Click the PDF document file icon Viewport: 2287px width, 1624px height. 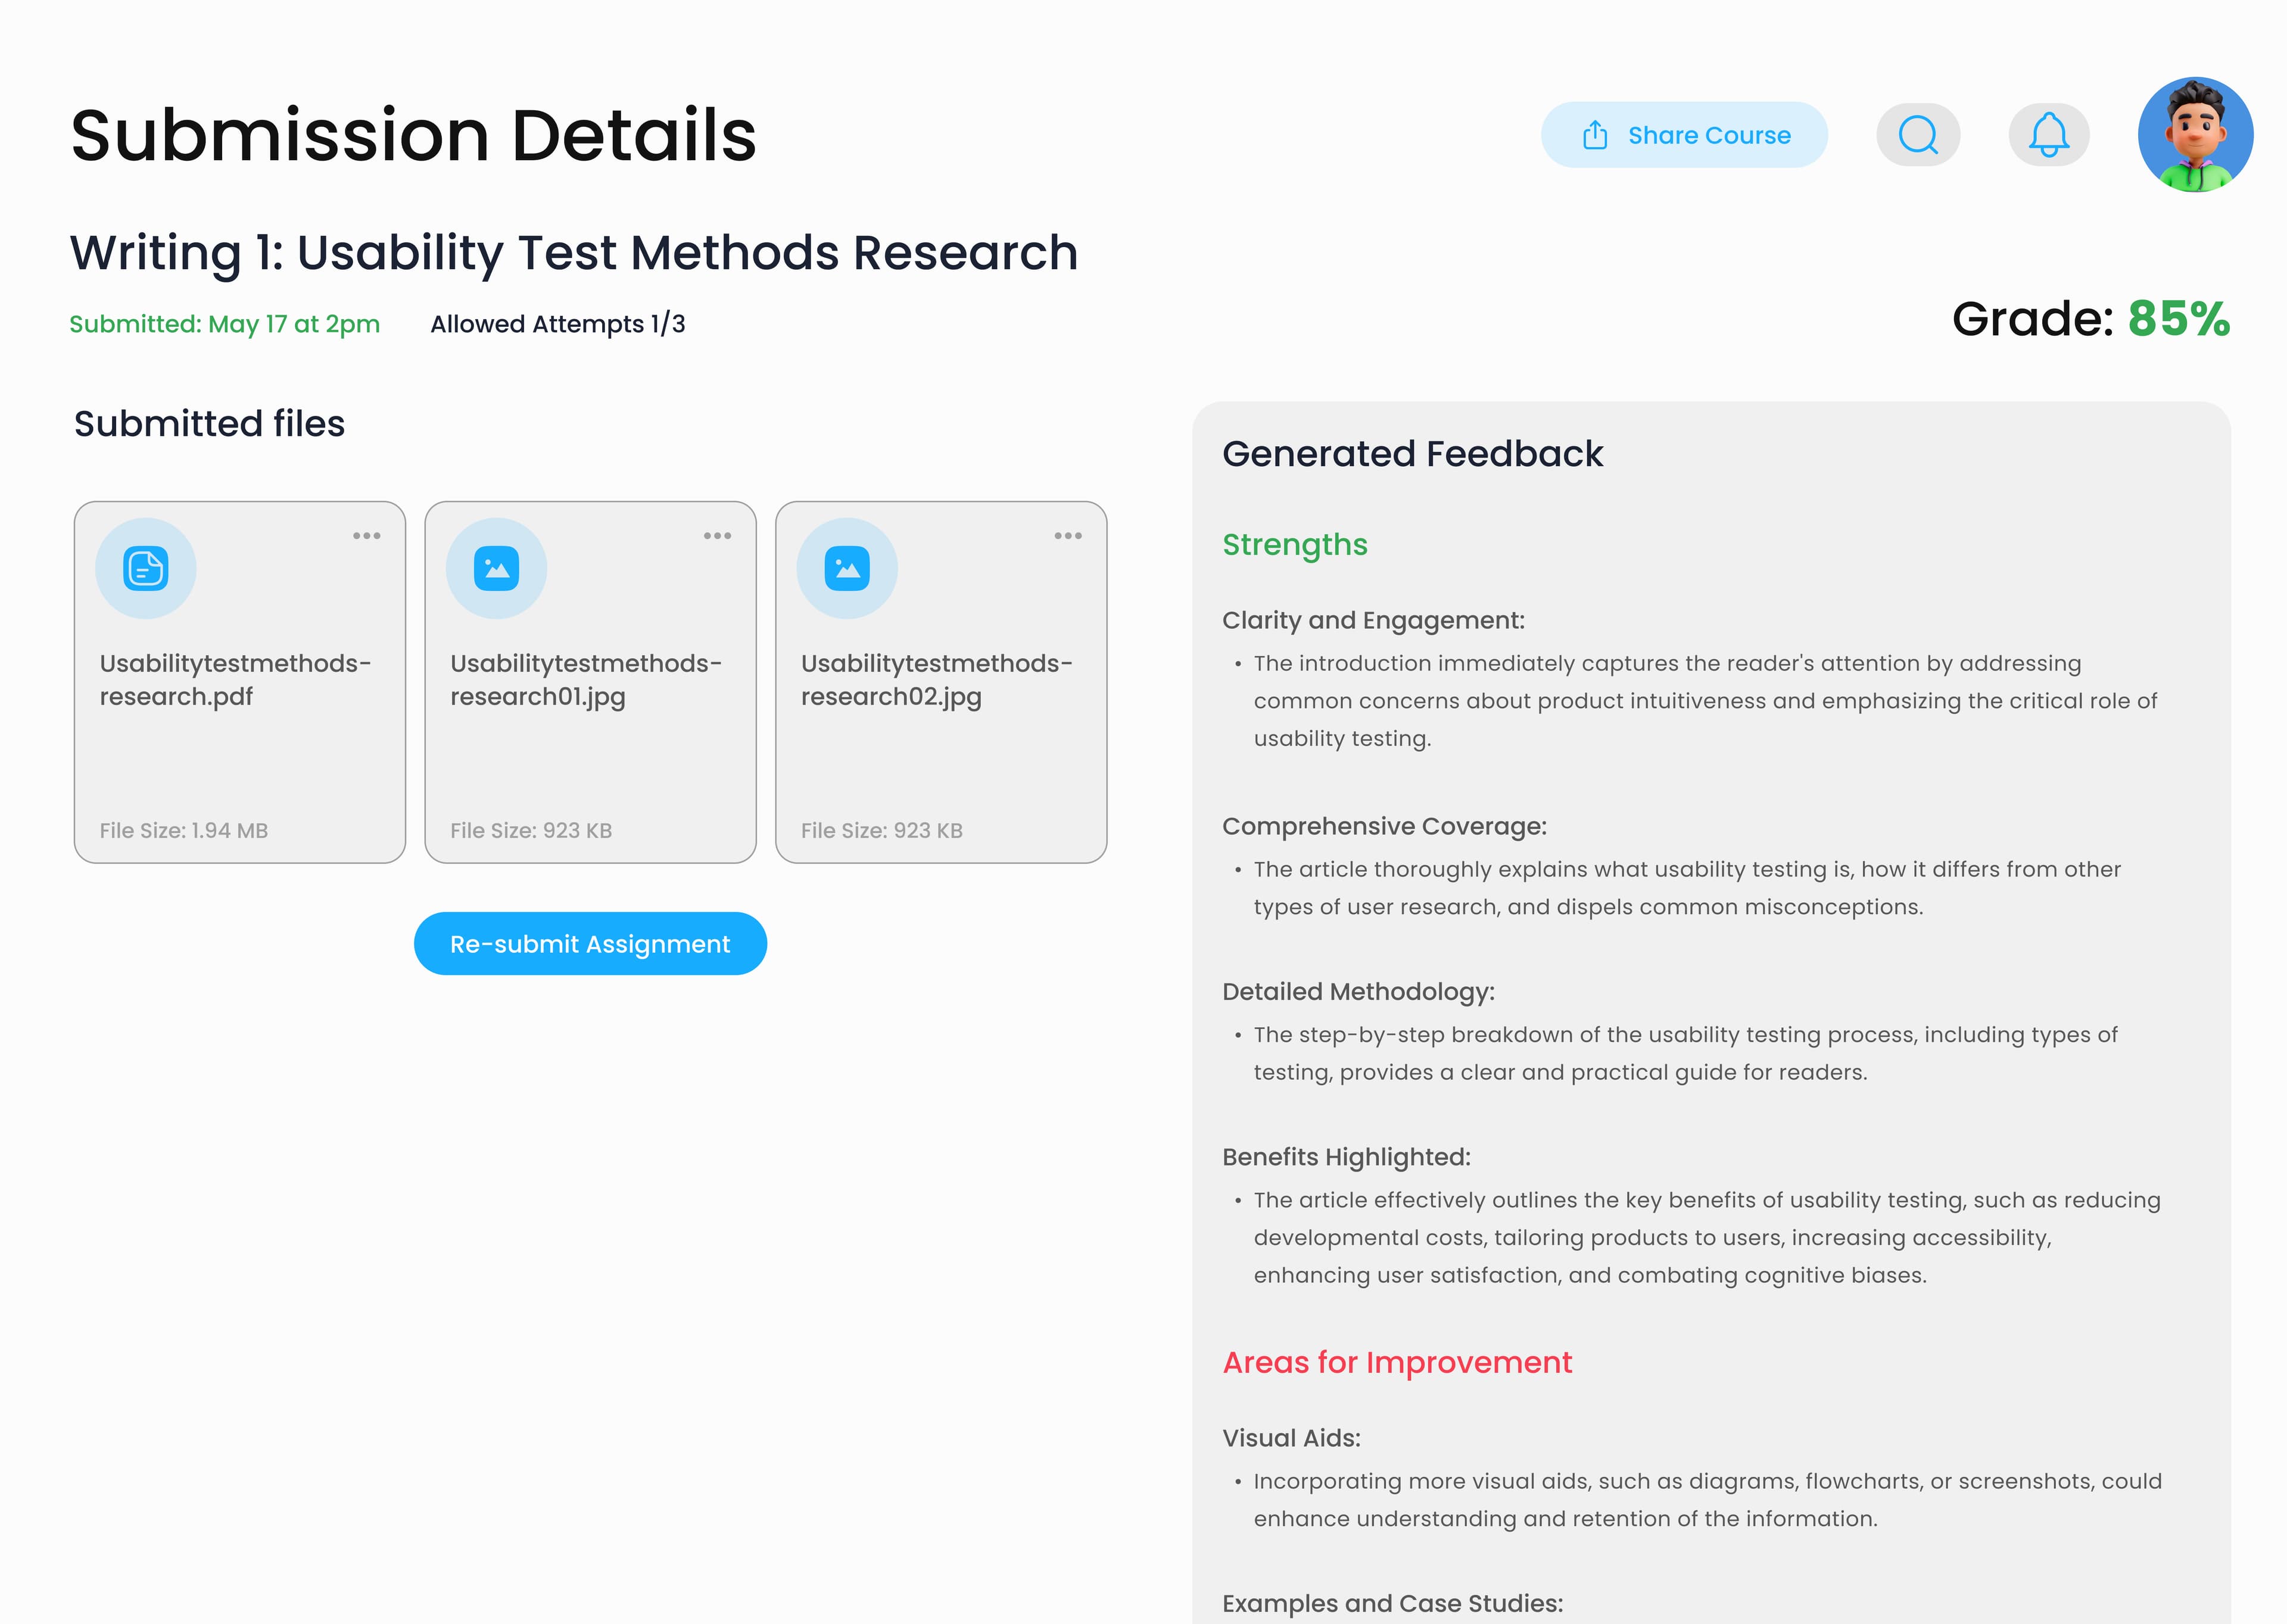click(146, 568)
